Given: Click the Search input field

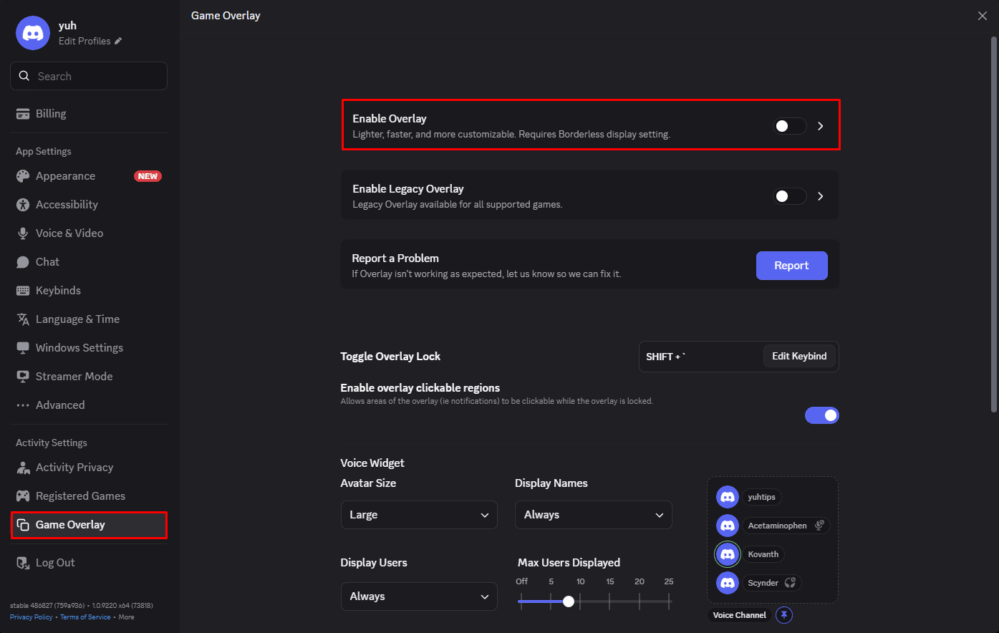Looking at the screenshot, I should point(88,75).
